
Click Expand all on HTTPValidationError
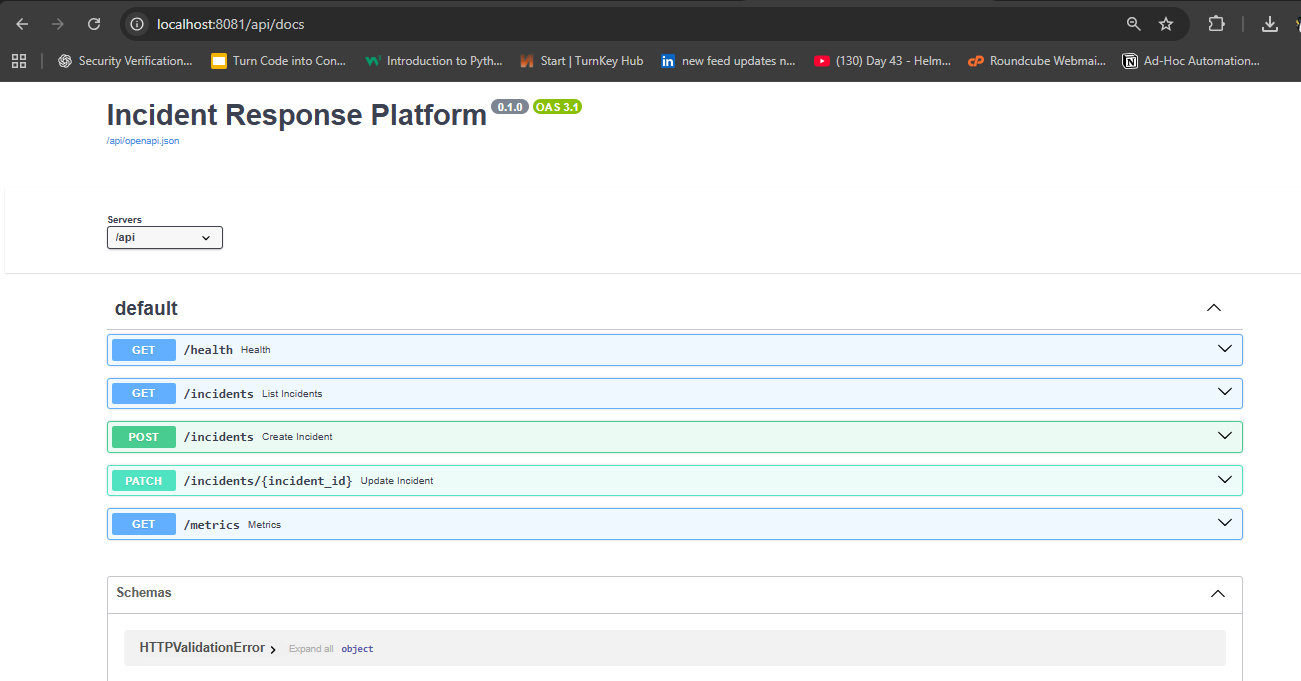311,649
